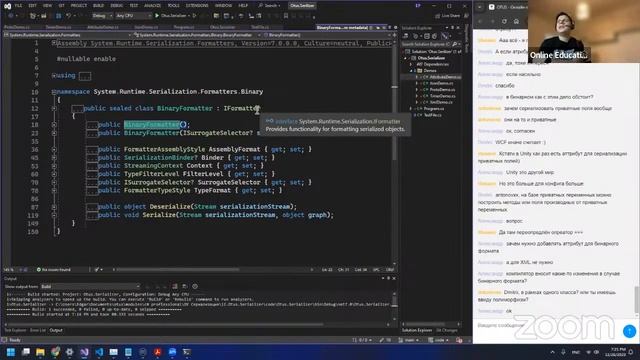Open the BUILD menu

point(98,6)
